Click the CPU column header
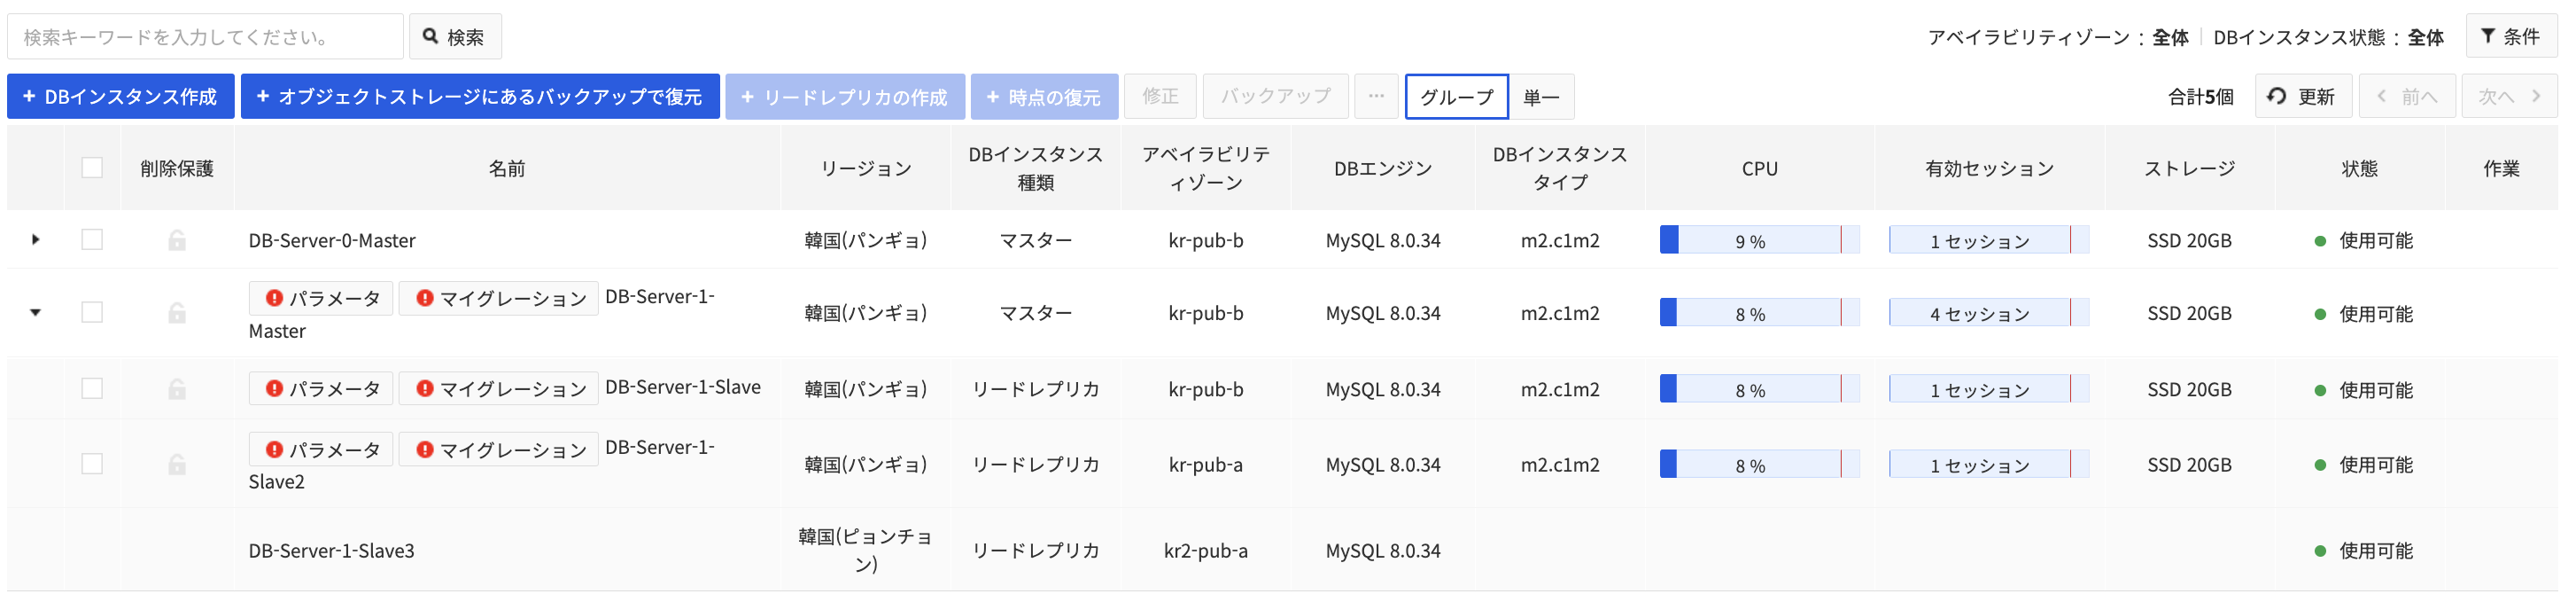 [x=1759, y=168]
